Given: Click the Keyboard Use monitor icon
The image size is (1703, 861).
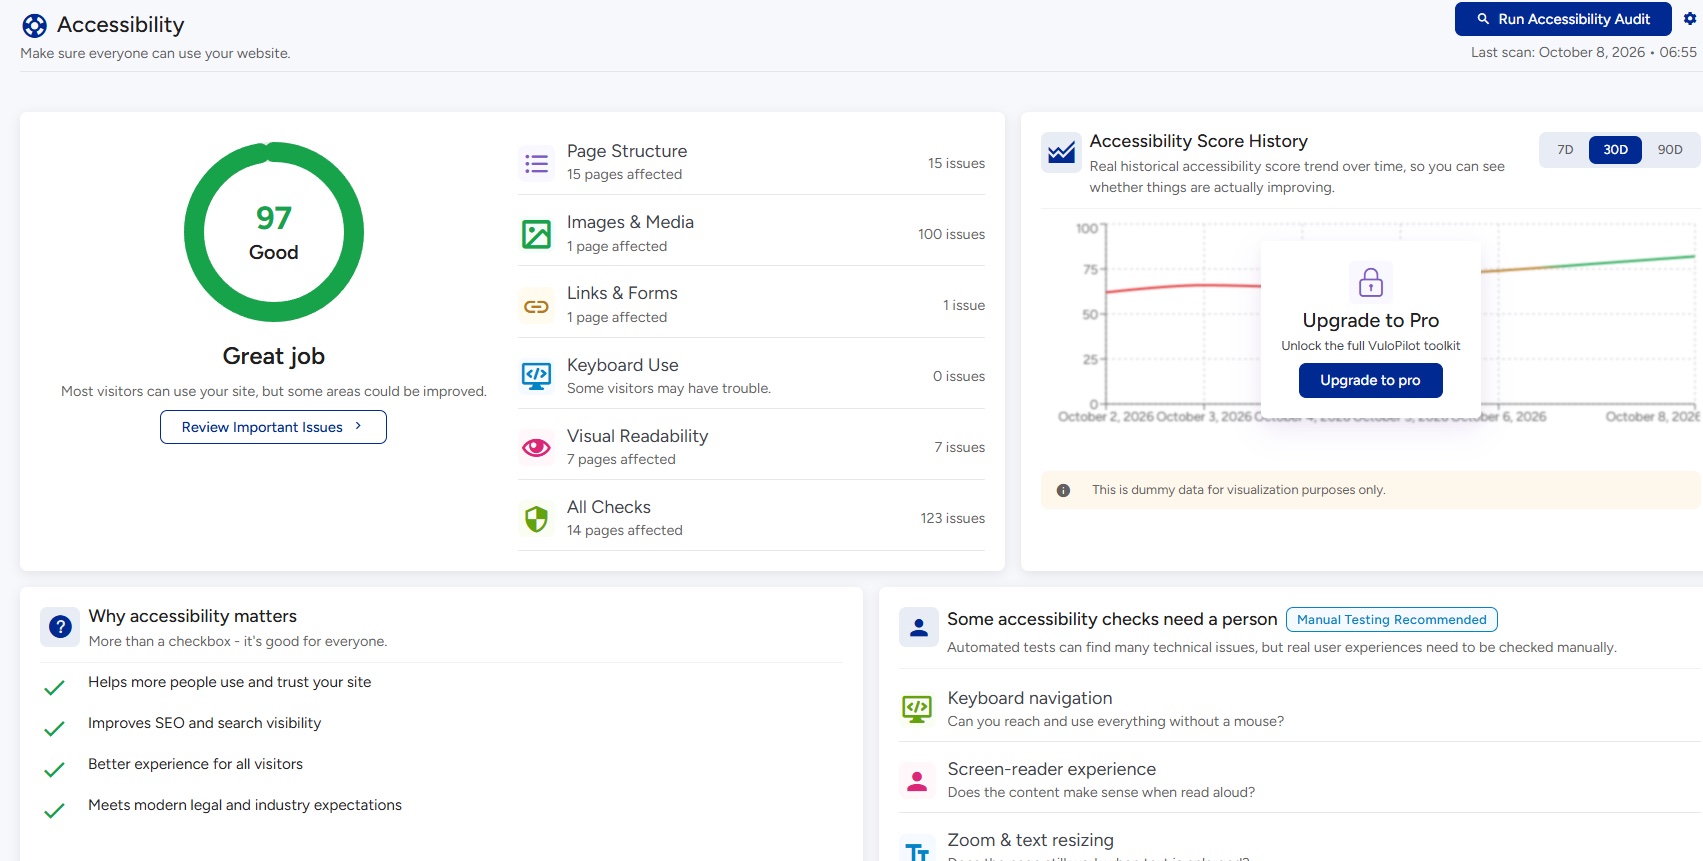Looking at the screenshot, I should [x=537, y=376].
